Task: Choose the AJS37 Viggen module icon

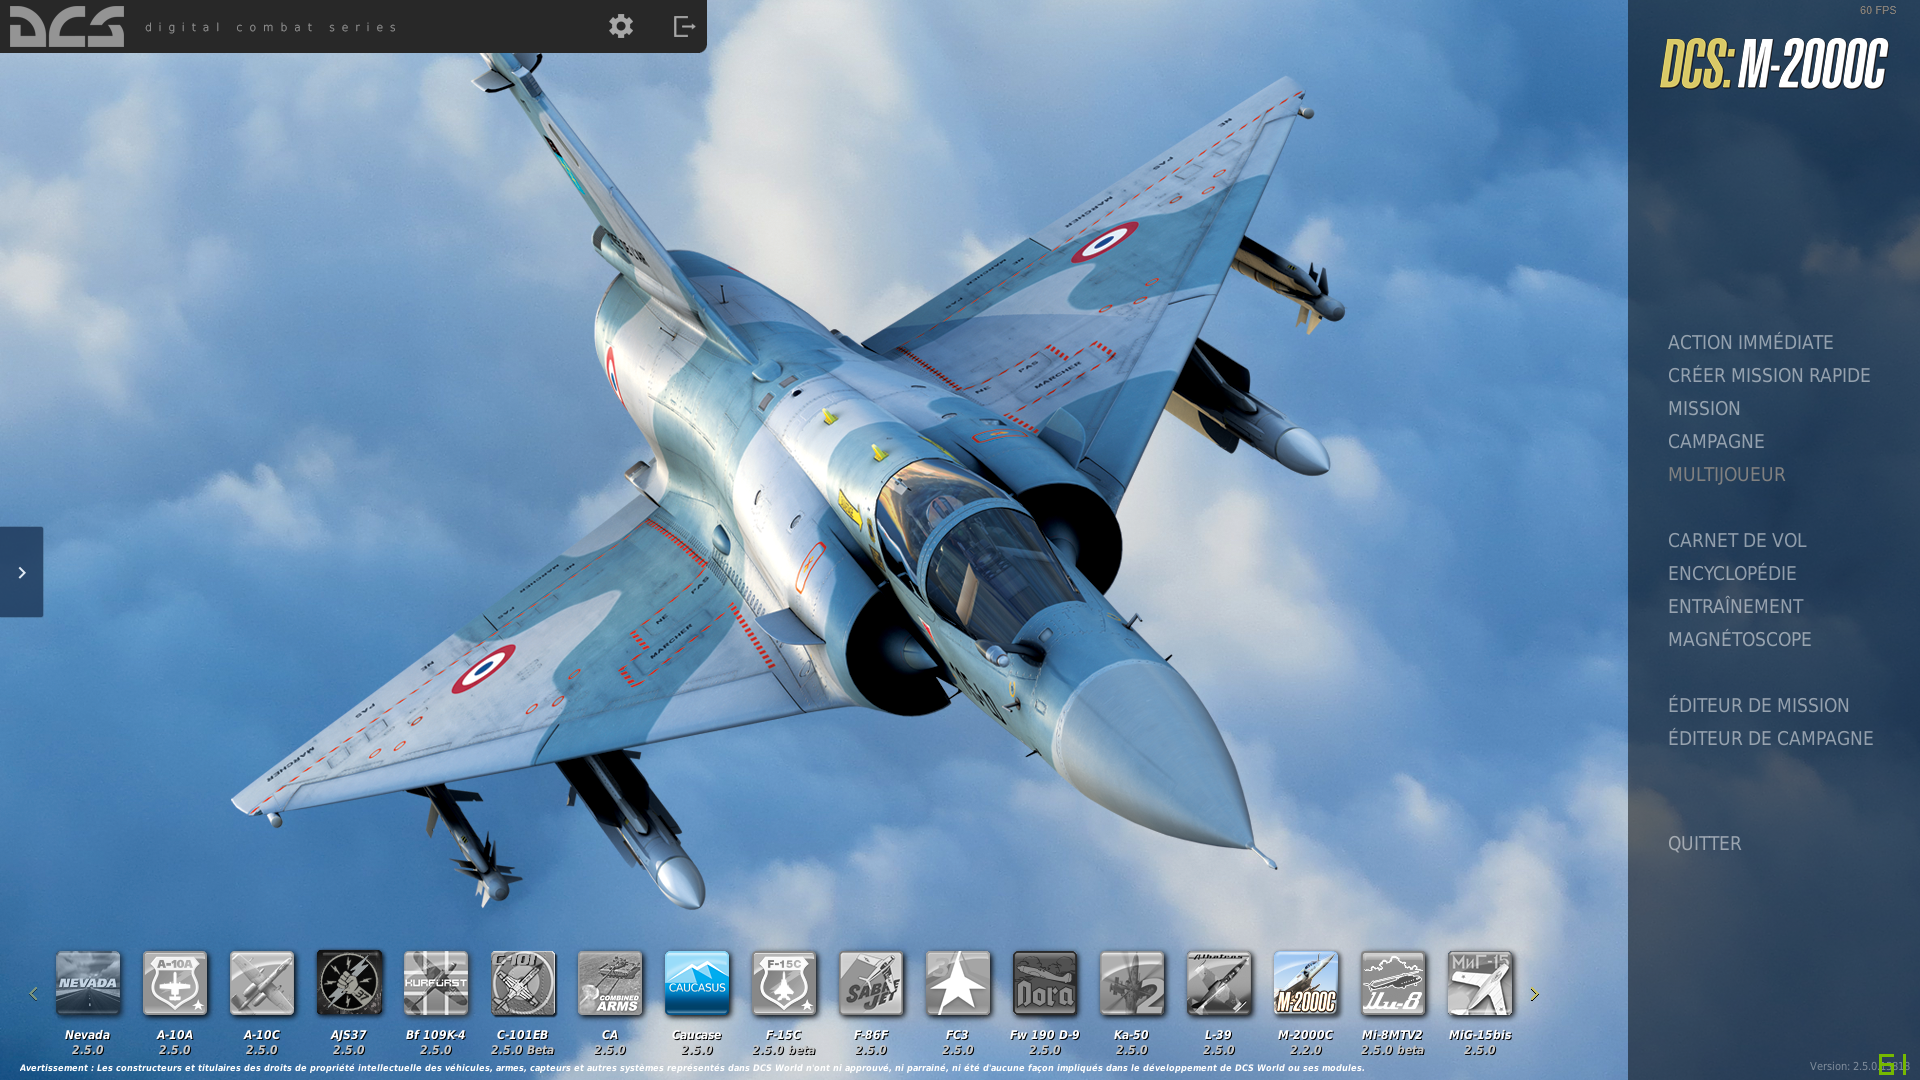Action: [349, 983]
